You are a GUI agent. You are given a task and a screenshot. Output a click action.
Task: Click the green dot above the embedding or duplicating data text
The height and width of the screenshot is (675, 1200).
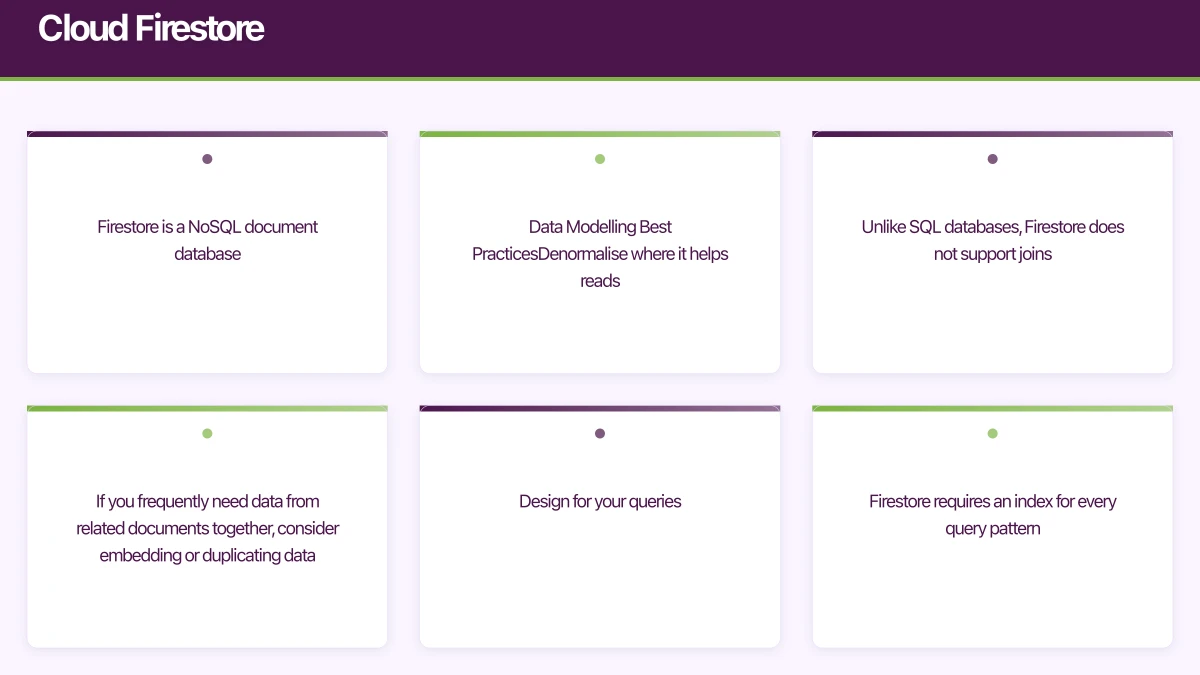(x=207, y=434)
